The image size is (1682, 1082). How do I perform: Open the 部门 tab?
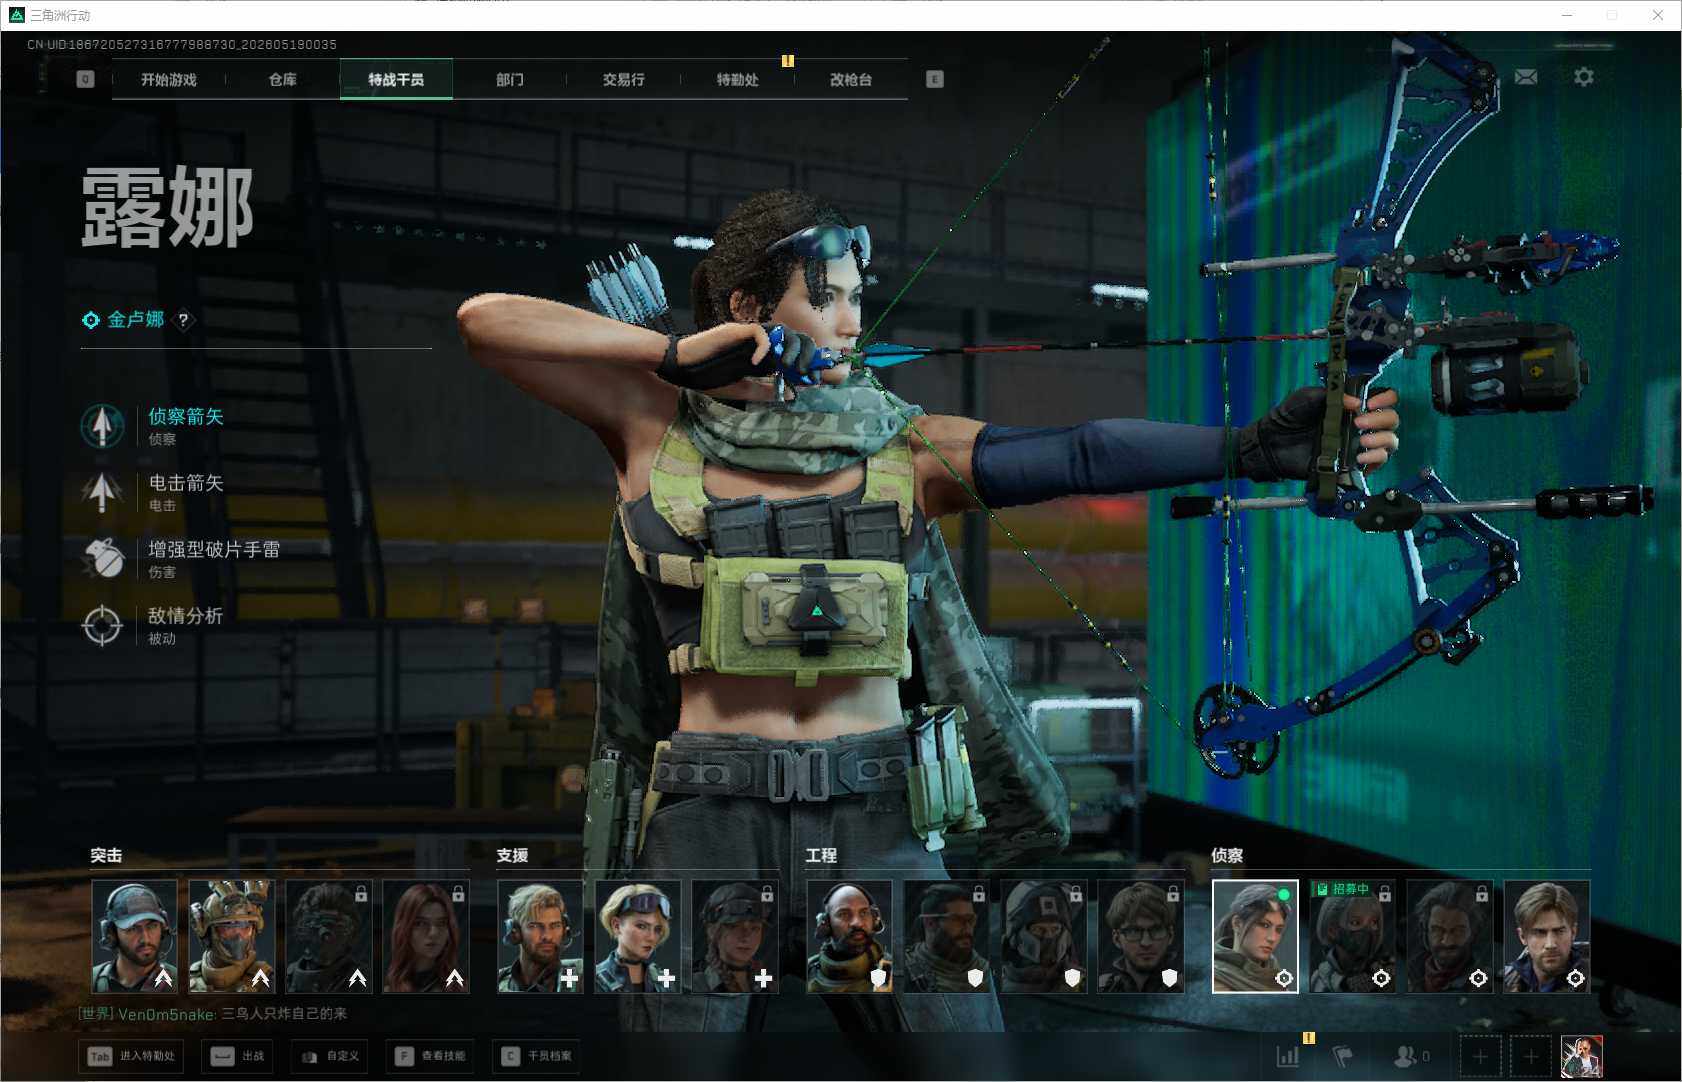[x=510, y=79]
